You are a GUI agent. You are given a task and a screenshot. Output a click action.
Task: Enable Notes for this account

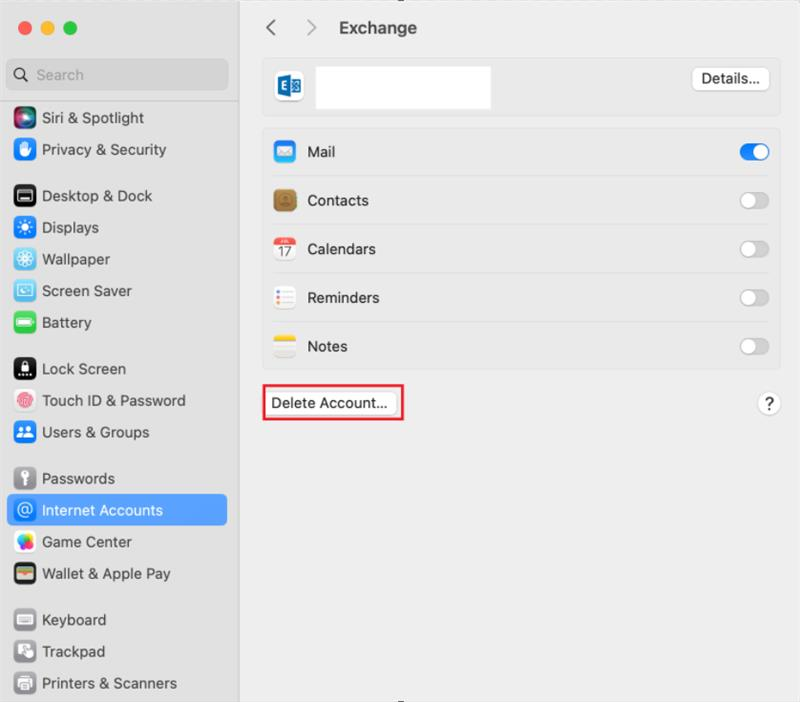coord(753,346)
